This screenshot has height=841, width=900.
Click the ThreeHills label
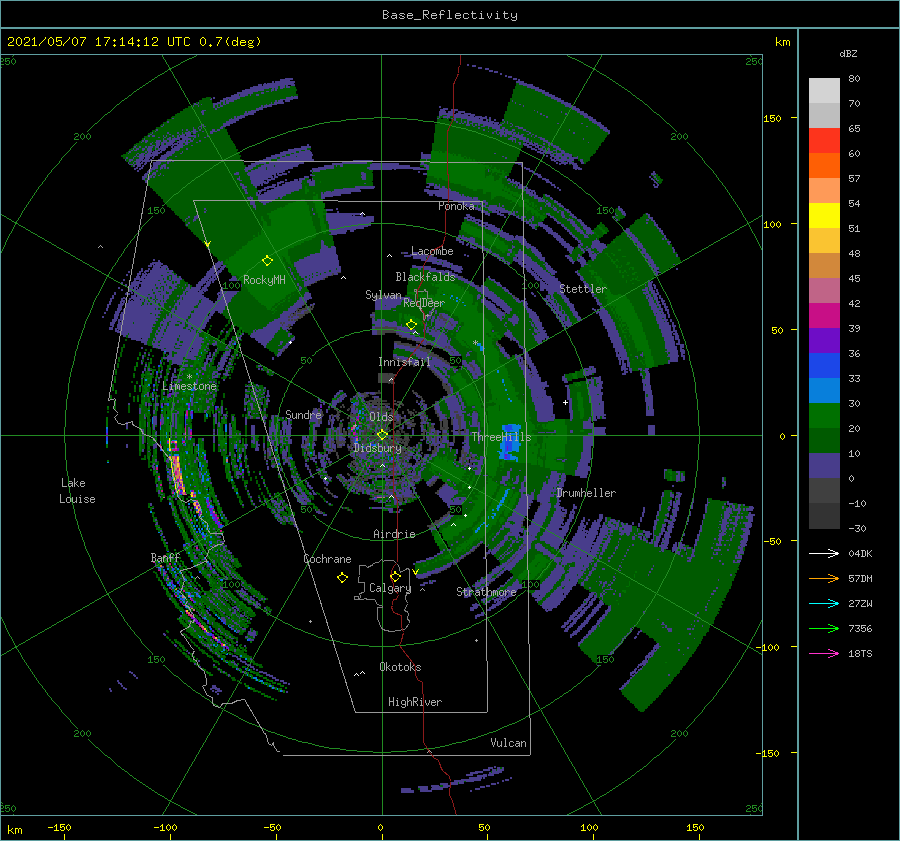502,437
